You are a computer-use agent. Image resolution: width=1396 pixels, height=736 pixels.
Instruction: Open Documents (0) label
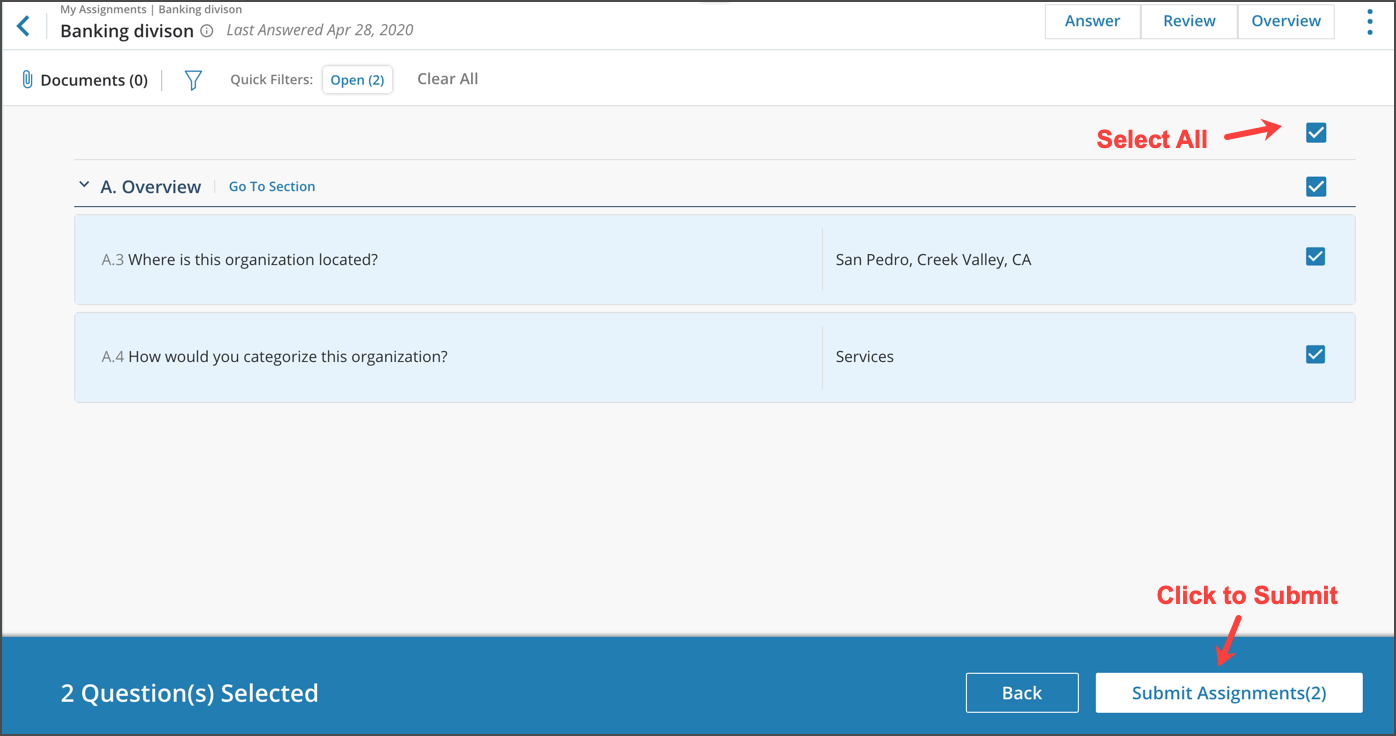click(x=94, y=80)
